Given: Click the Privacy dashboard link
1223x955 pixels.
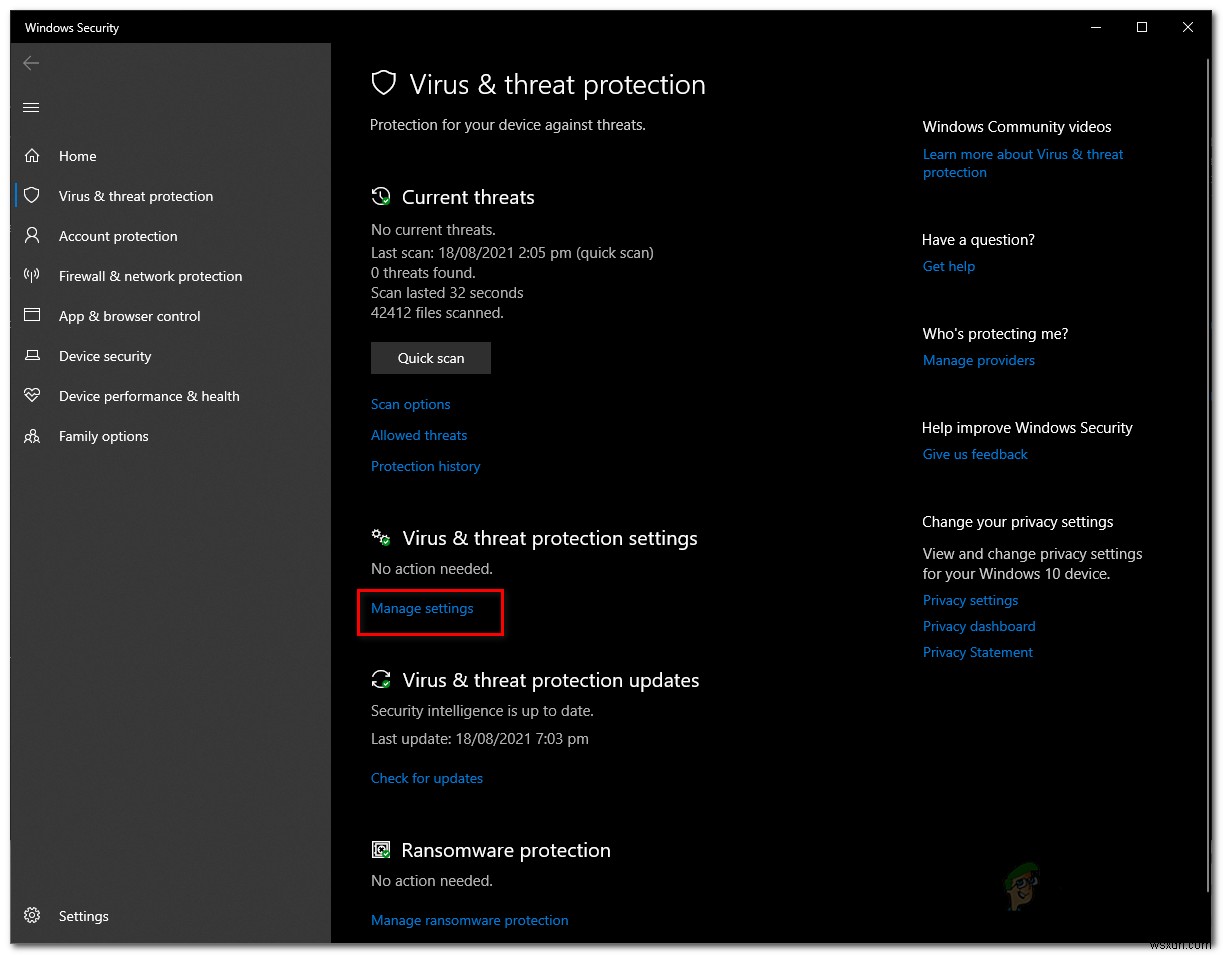Looking at the screenshot, I should [978, 626].
